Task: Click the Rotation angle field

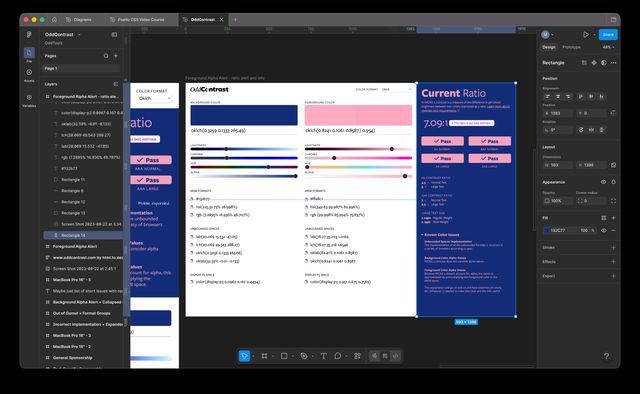Action: coord(558,130)
